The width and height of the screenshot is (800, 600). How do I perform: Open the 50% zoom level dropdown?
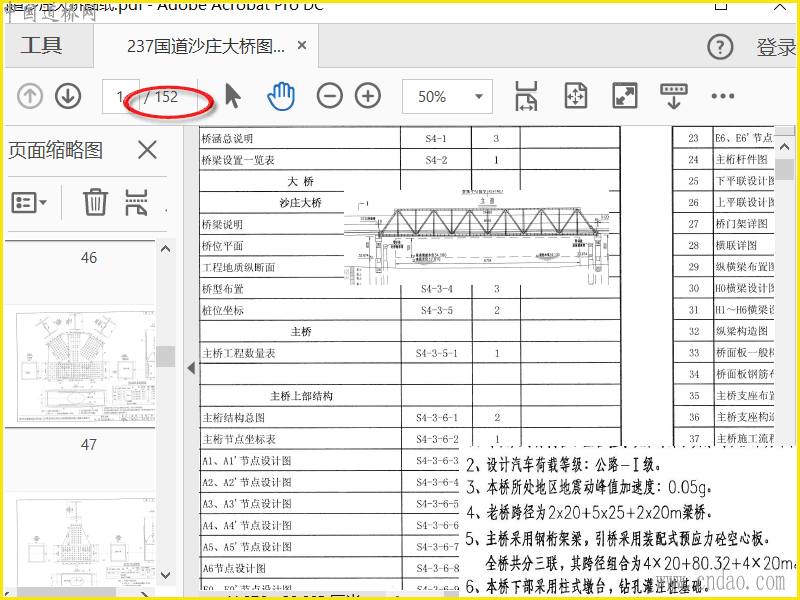[447, 96]
